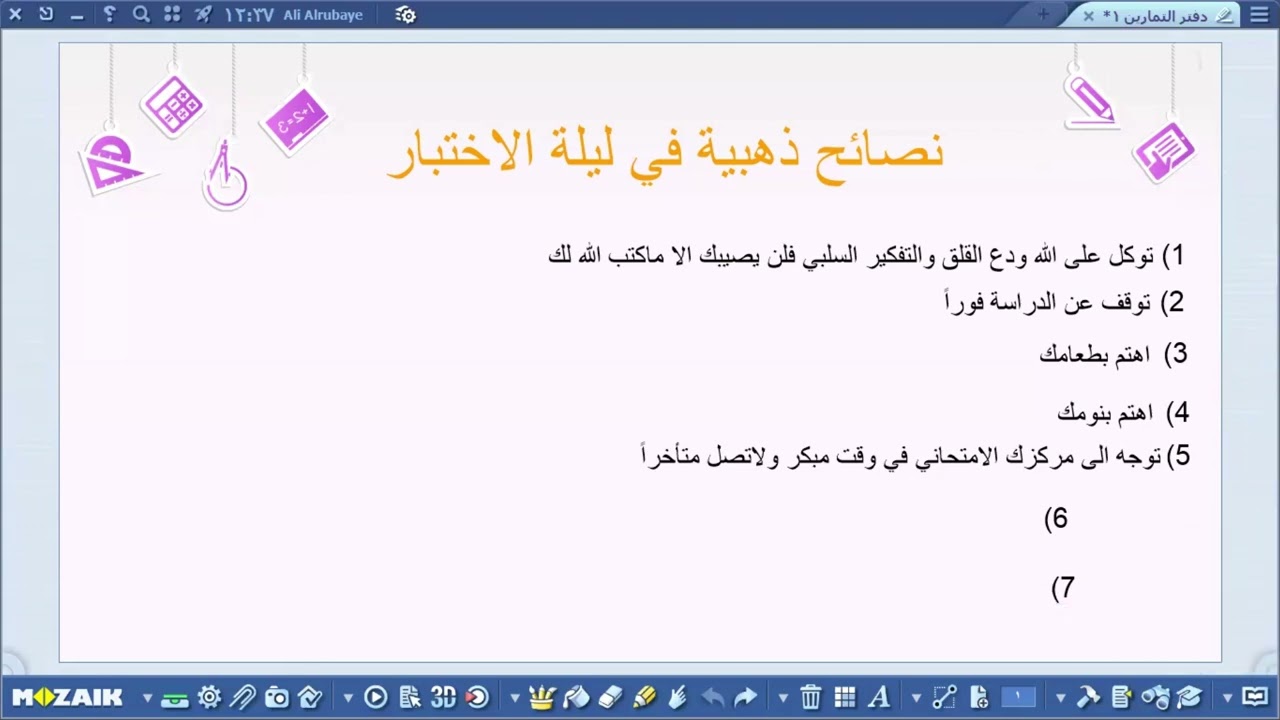Click the grid table icon
The height and width of the screenshot is (720, 1280).
[845, 697]
